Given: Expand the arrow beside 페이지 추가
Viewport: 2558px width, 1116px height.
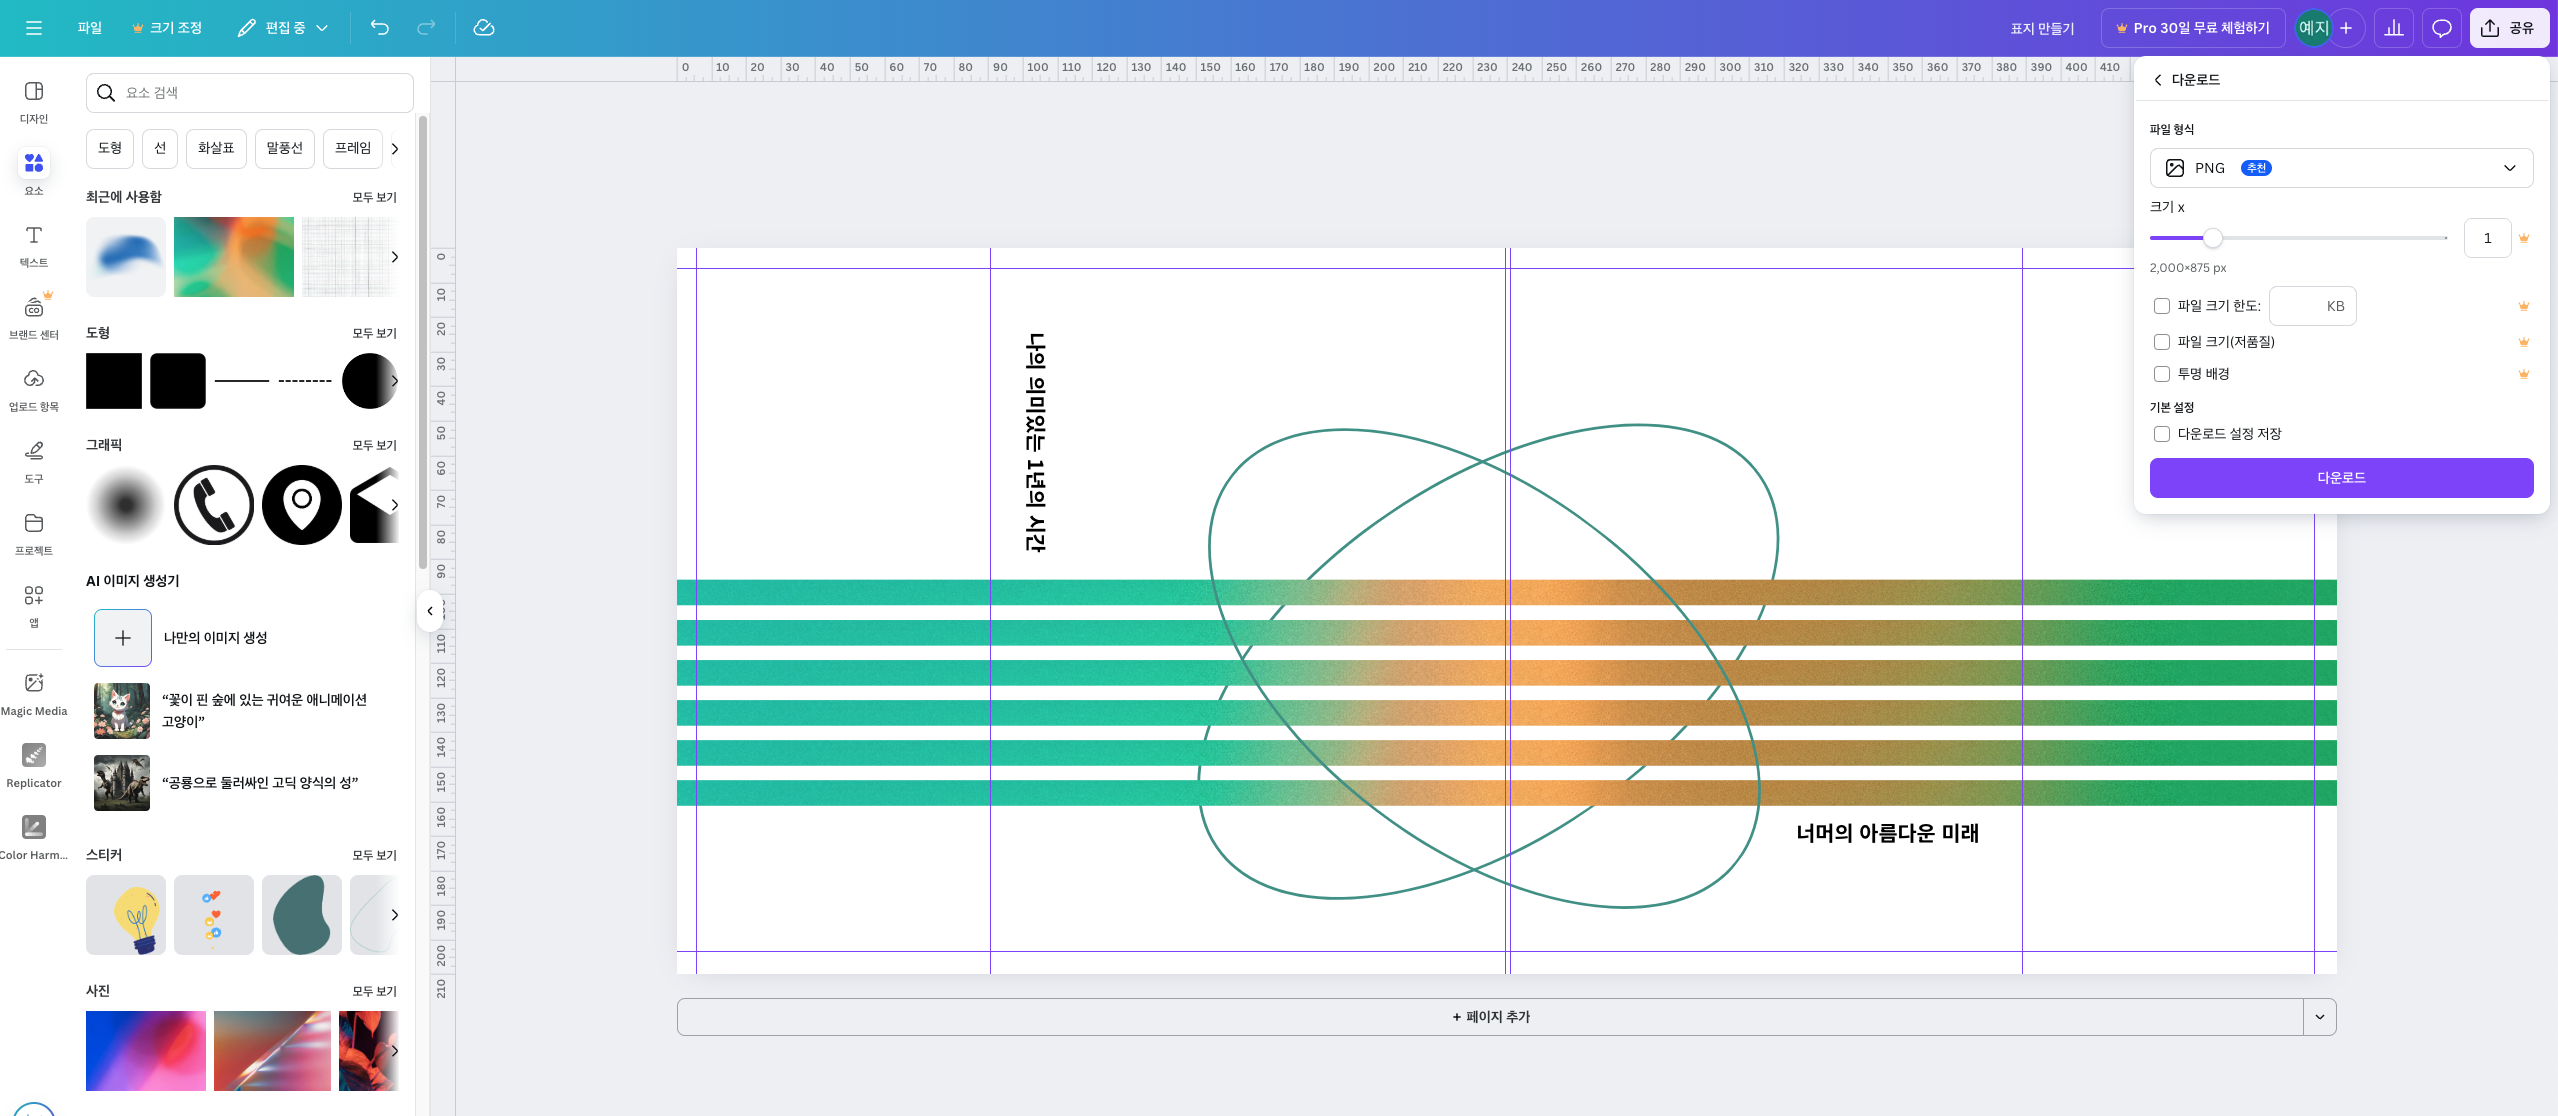Looking at the screenshot, I should point(2319,1017).
